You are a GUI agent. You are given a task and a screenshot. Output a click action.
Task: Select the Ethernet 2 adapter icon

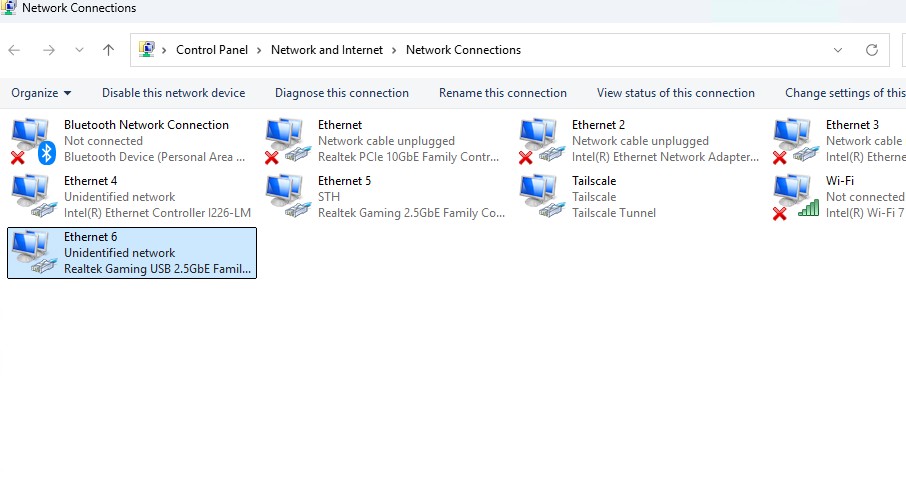[x=538, y=140]
